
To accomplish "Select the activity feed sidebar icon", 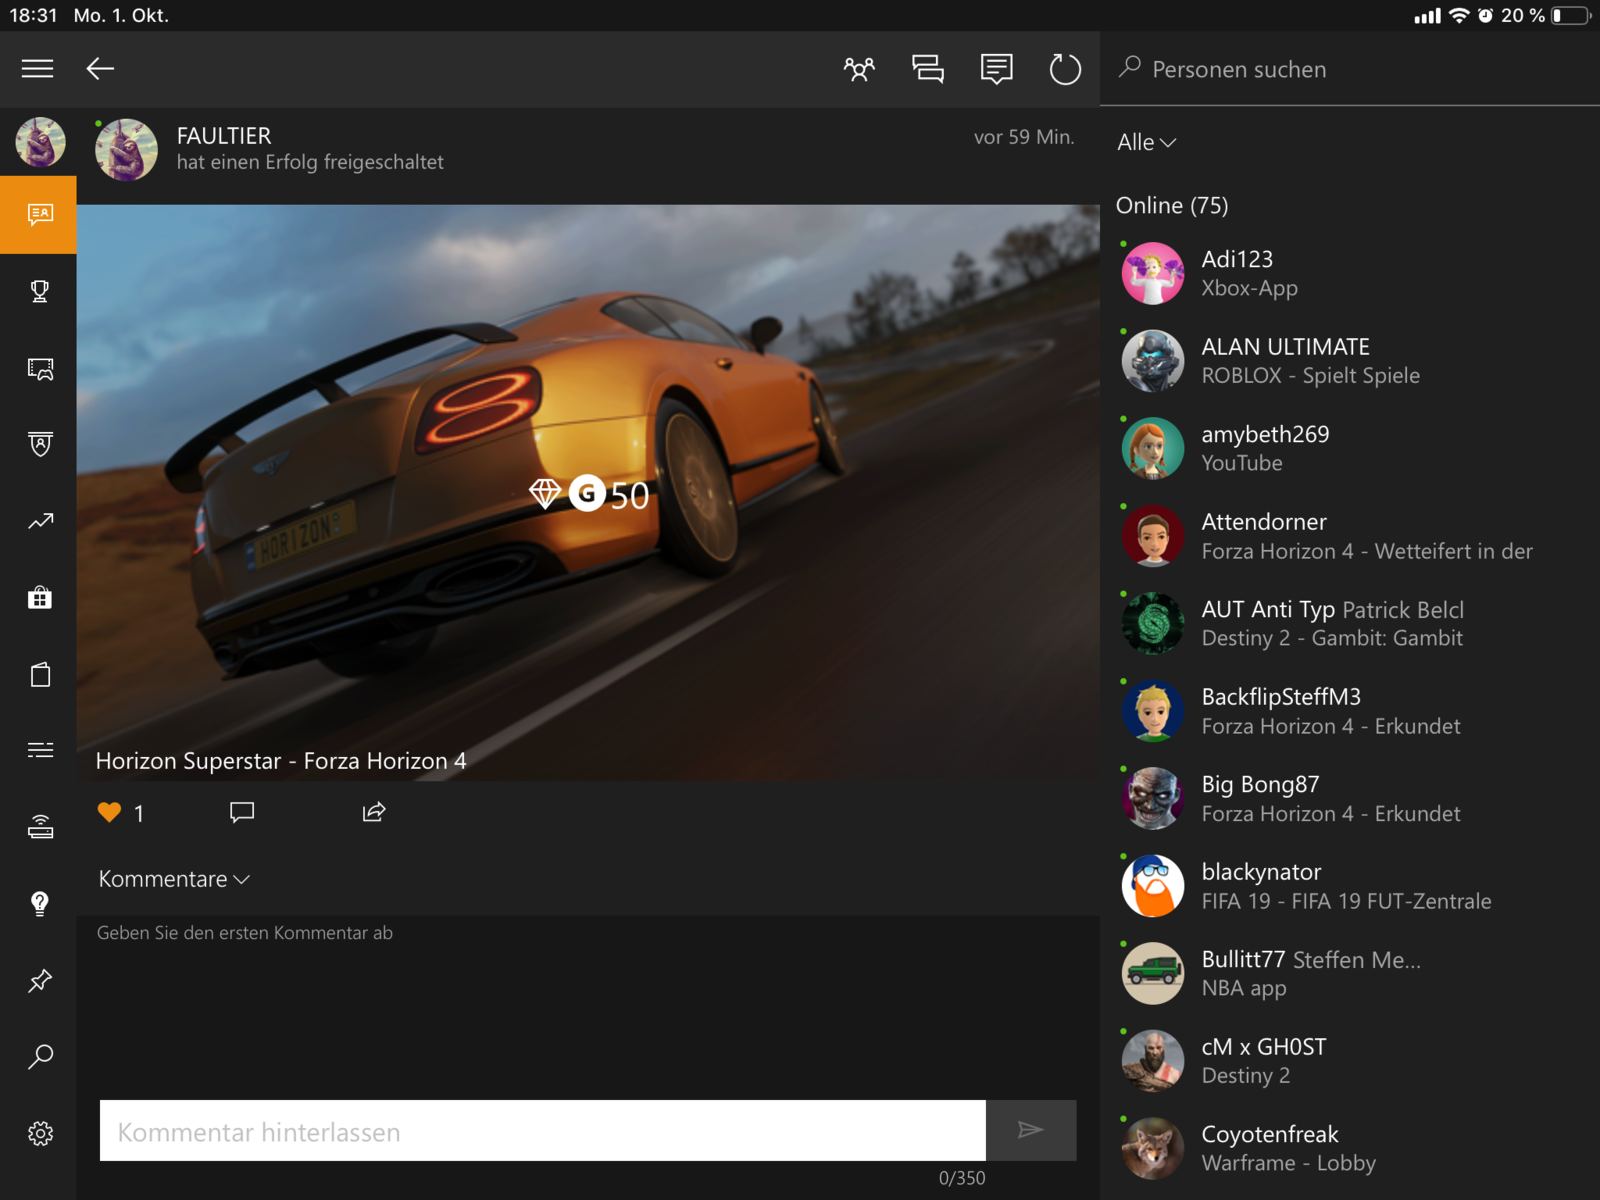I will coord(38,215).
